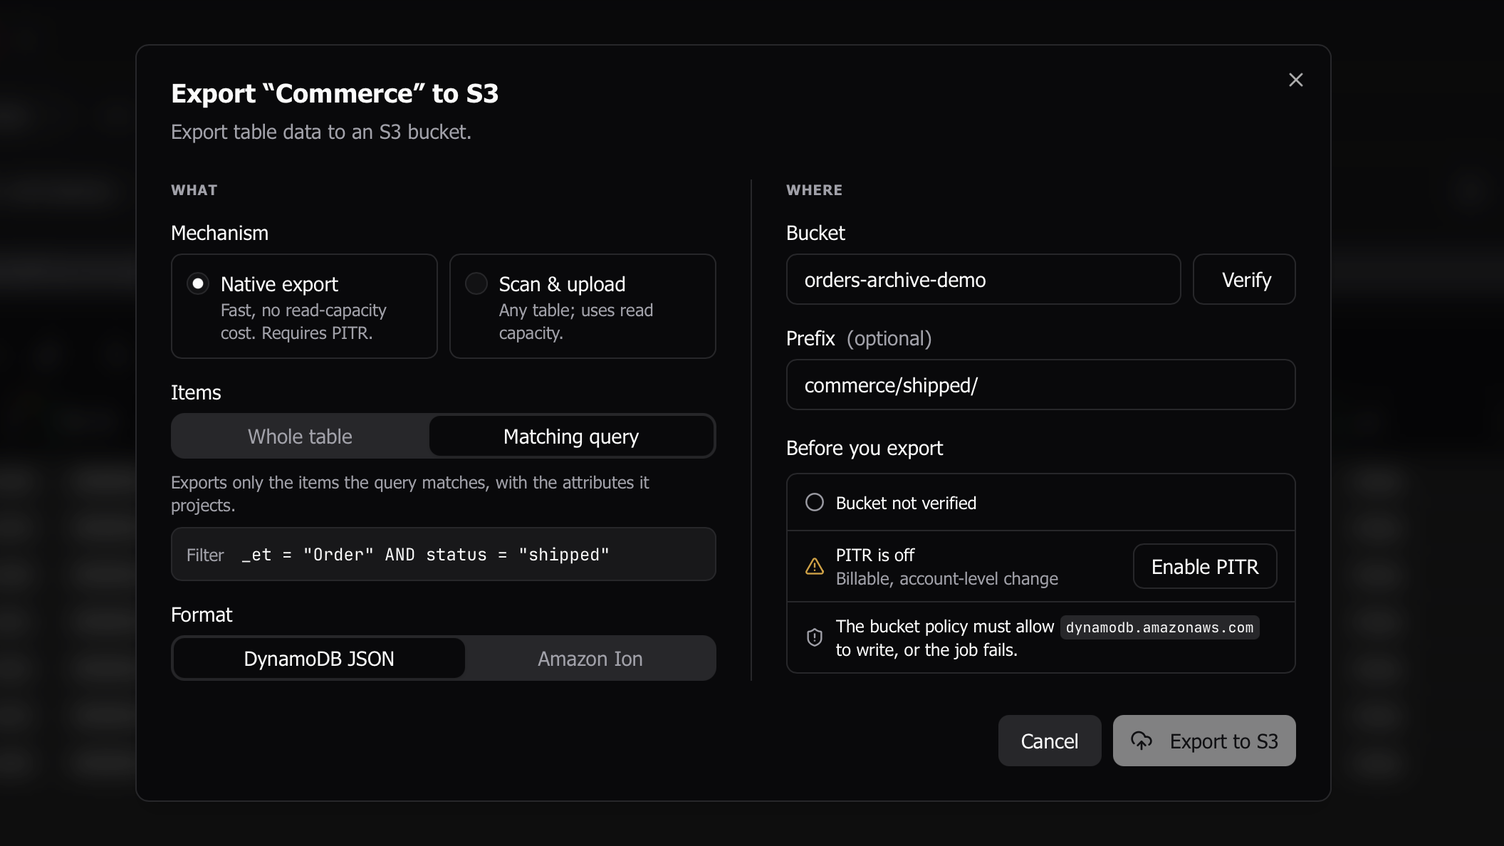The width and height of the screenshot is (1504, 846).
Task: Click the "Export table data to an S3 bucket." subtitle
Action: click(x=321, y=132)
